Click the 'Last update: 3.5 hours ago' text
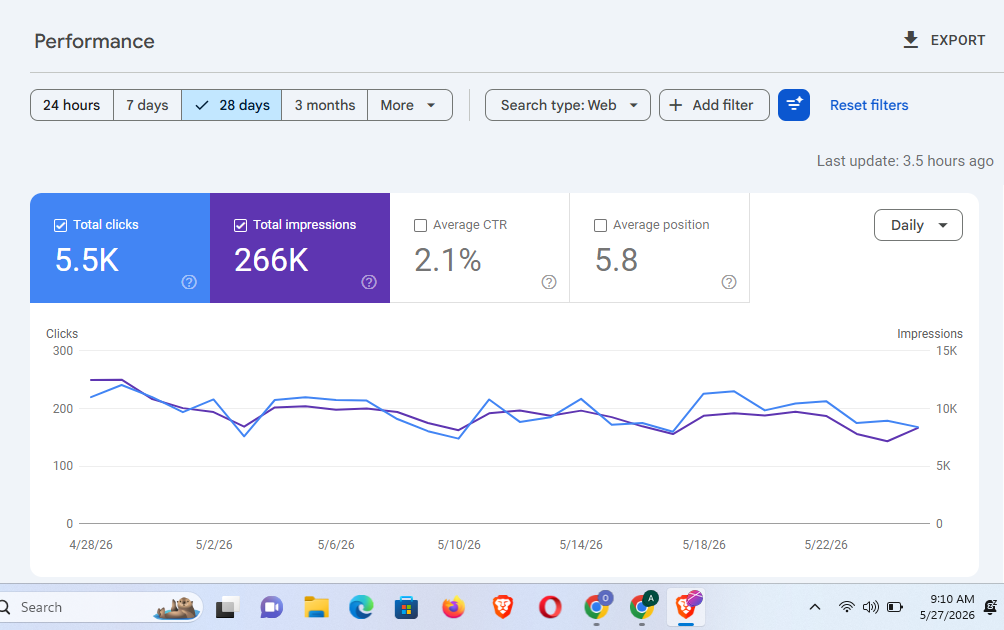 pyautogui.click(x=905, y=161)
